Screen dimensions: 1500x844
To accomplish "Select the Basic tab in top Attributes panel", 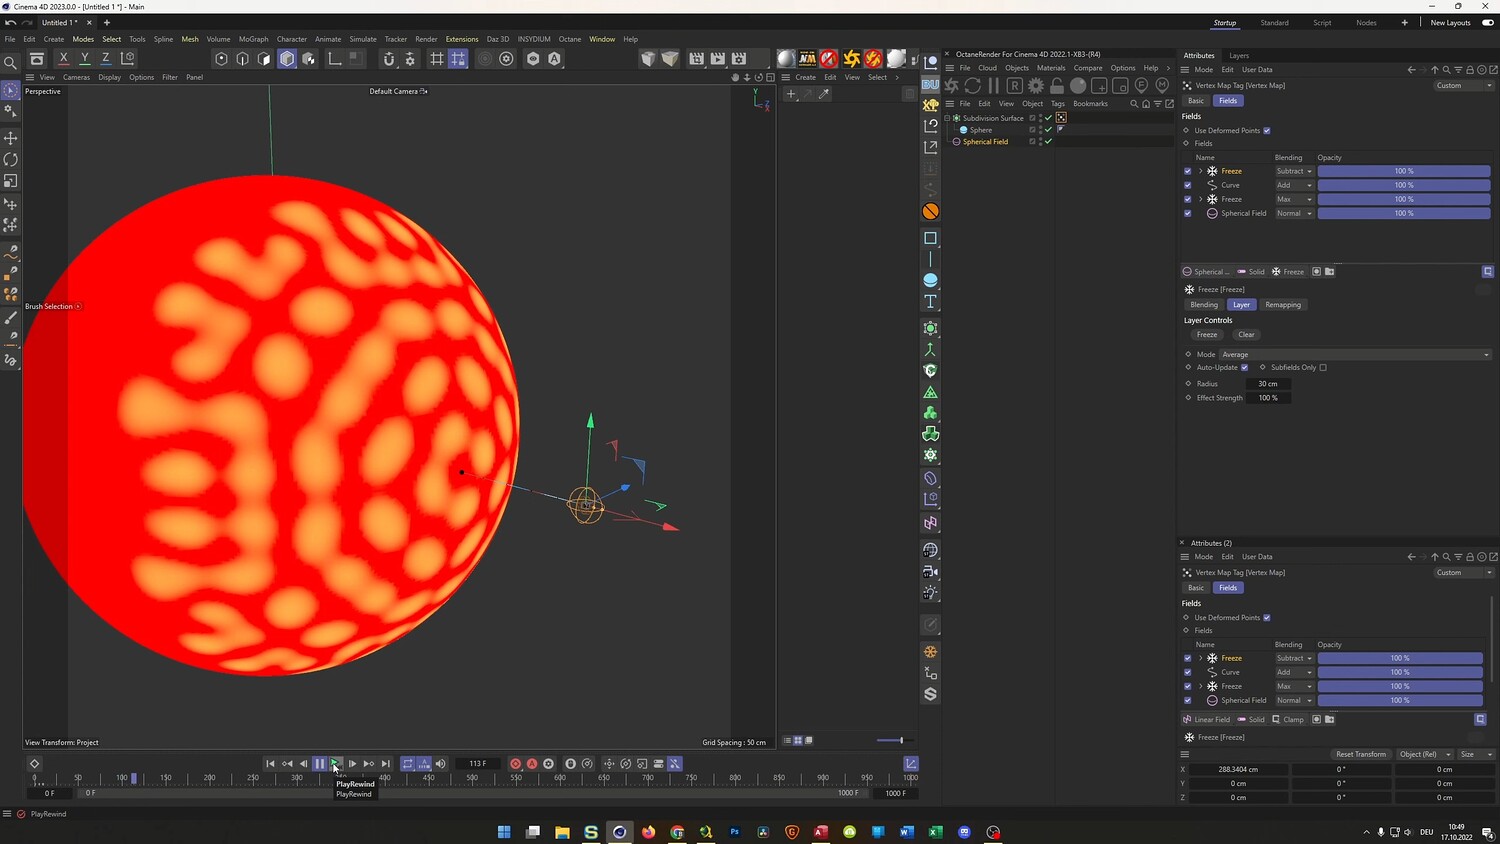I will [1196, 101].
